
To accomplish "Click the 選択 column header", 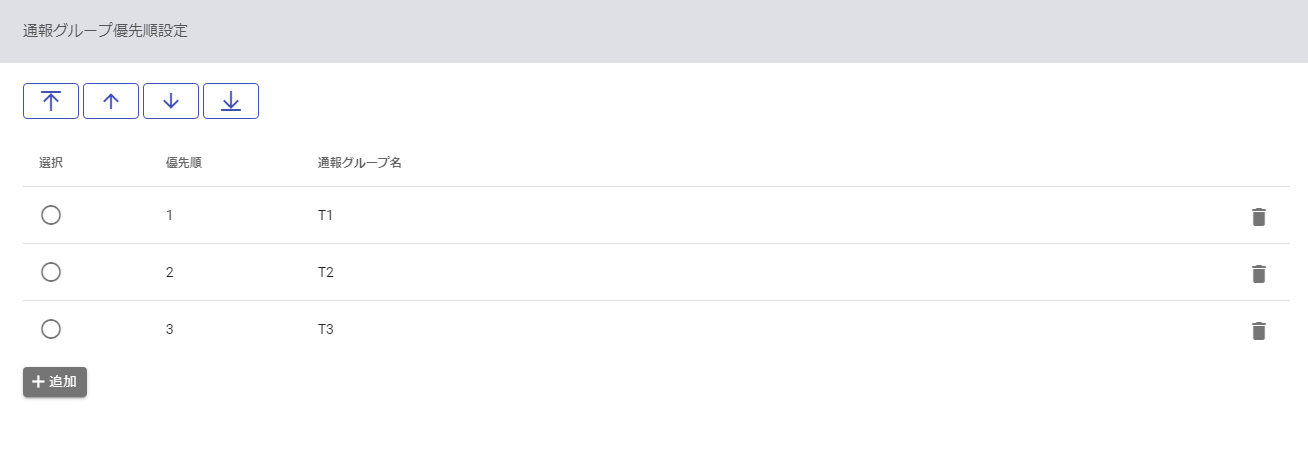I will [x=51, y=162].
